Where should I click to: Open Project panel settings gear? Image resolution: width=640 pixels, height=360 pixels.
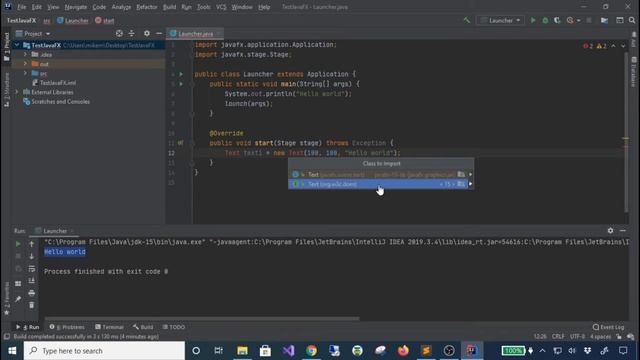(147, 33)
